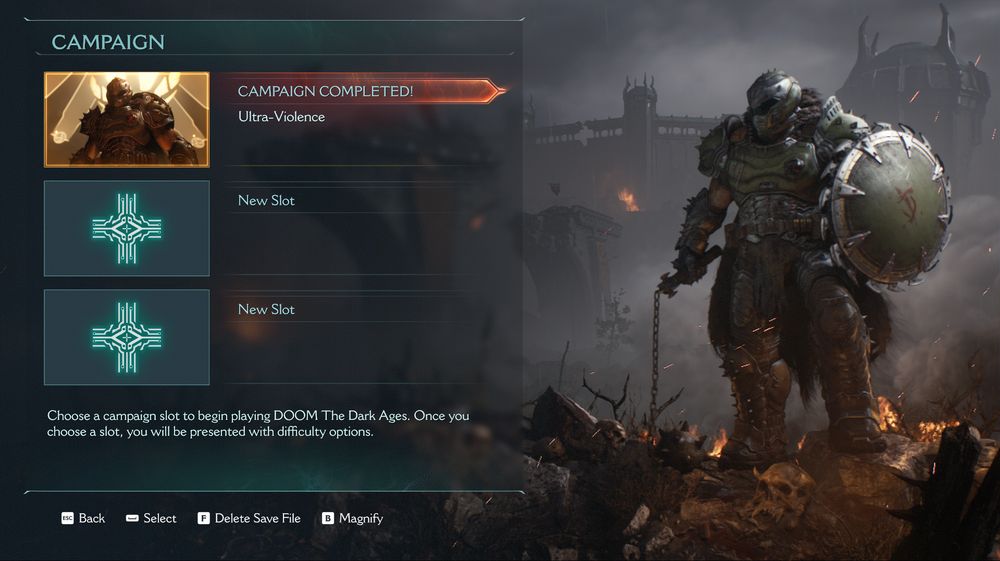Screen dimensions: 1000x561
Task: Select the CAMPAIGN COMPLETED! banner
Action: point(364,91)
